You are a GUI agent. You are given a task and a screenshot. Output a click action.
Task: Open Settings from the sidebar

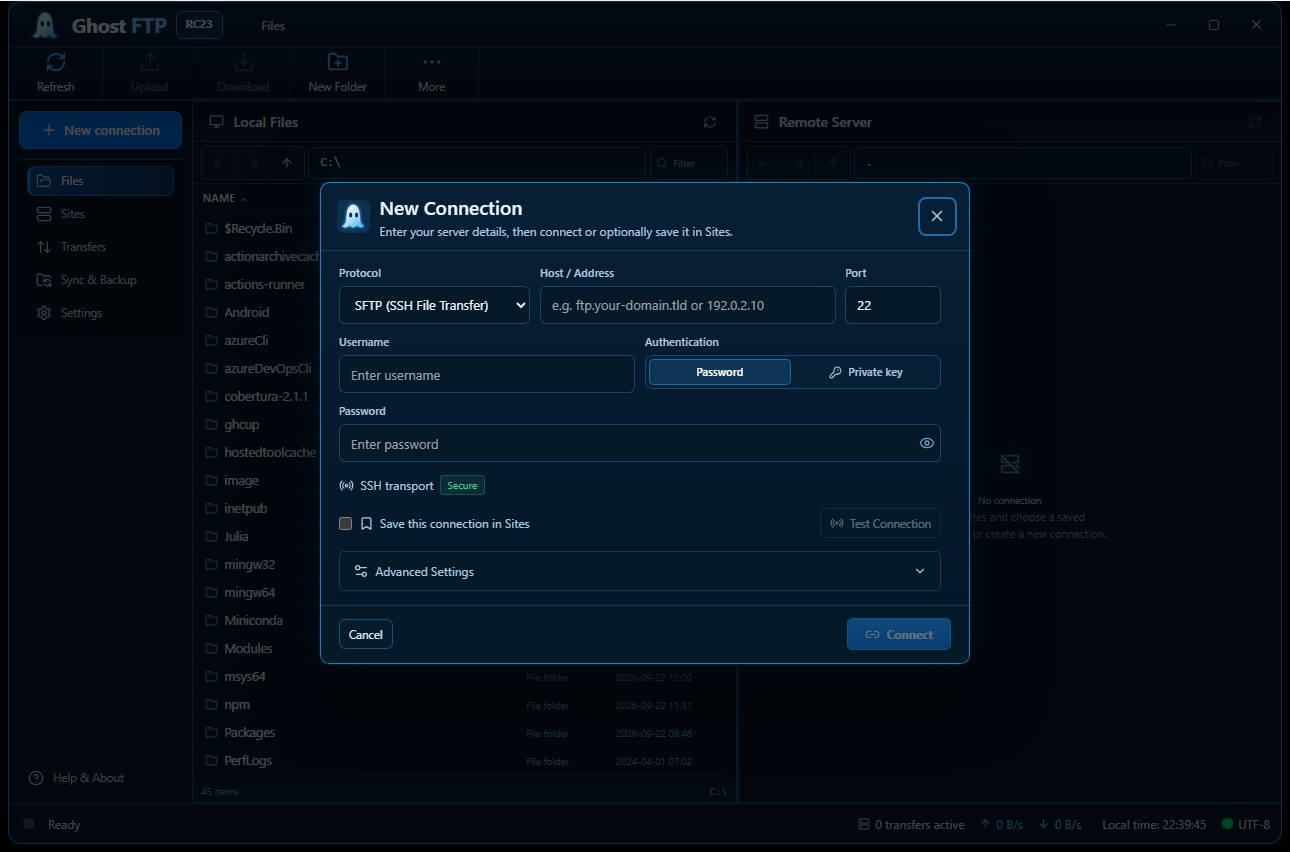(x=101, y=313)
